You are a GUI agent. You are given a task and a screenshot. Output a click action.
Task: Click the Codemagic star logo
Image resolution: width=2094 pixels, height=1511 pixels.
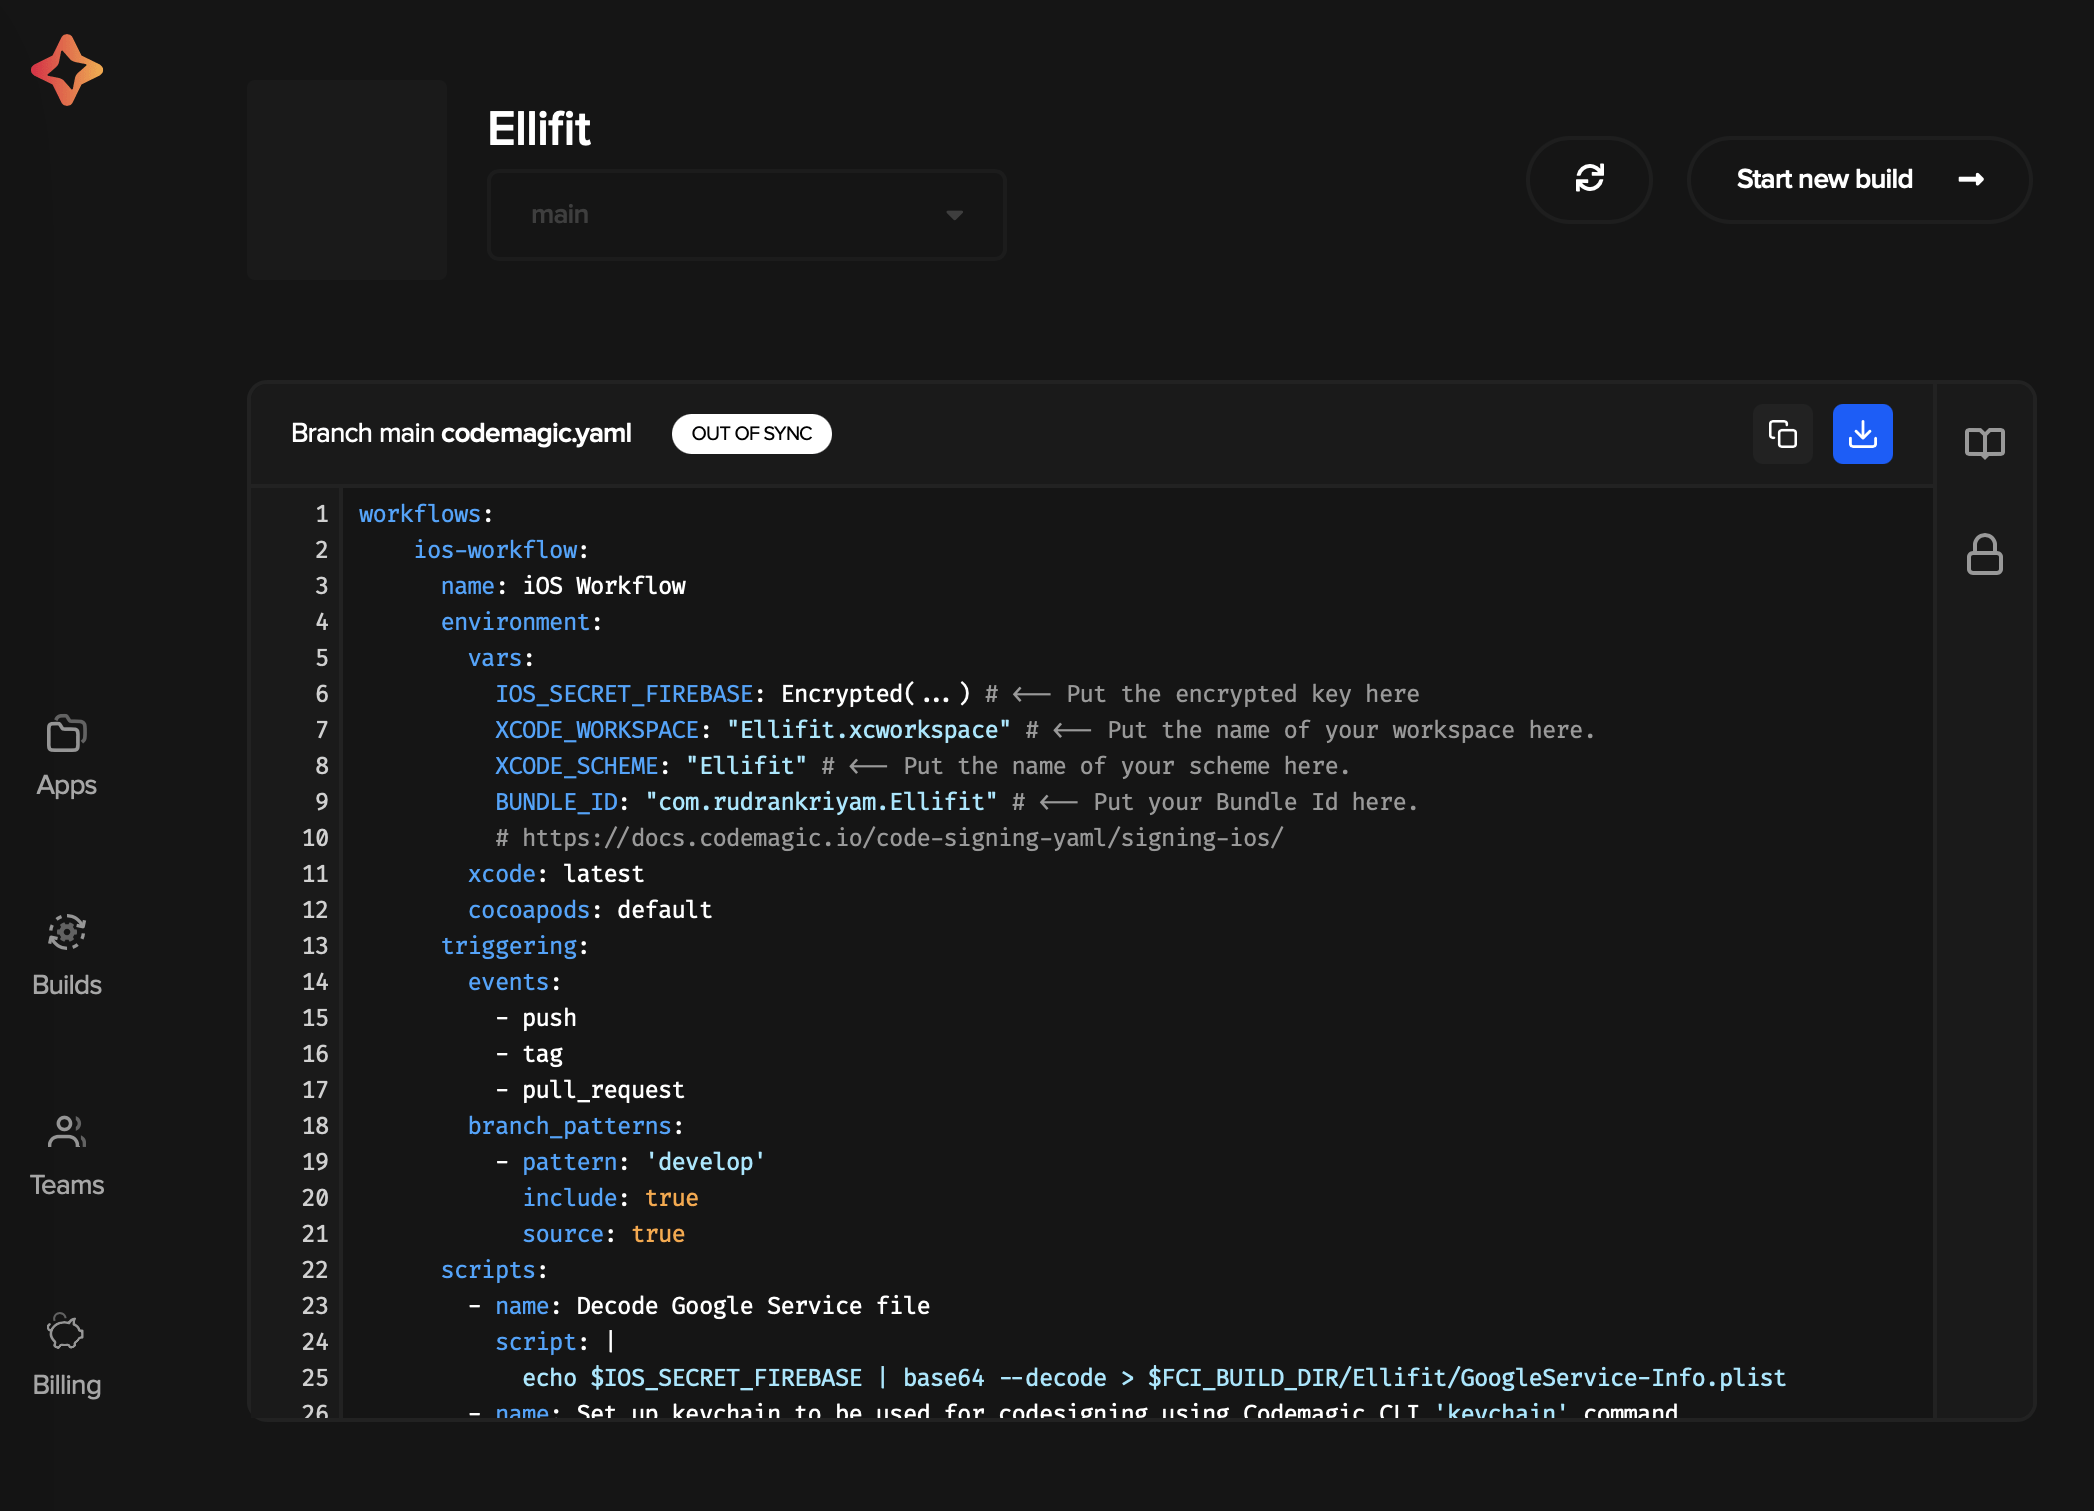[67, 70]
